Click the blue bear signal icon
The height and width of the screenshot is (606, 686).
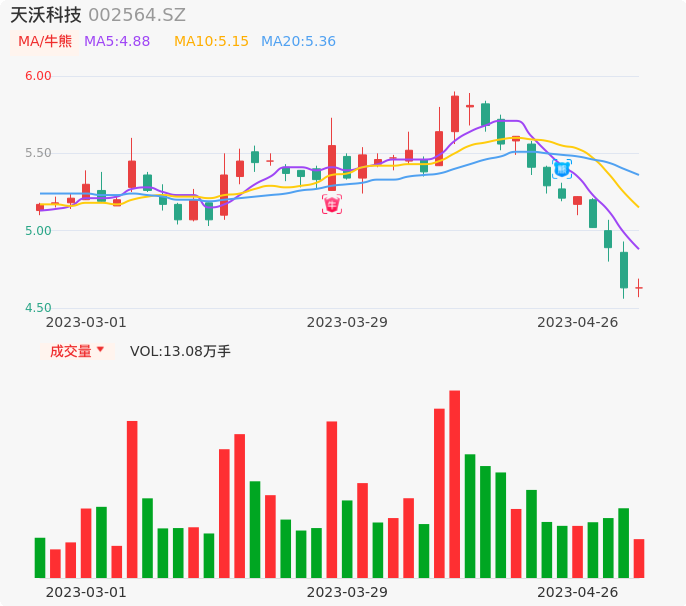pyautogui.click(x=562, y=169)
